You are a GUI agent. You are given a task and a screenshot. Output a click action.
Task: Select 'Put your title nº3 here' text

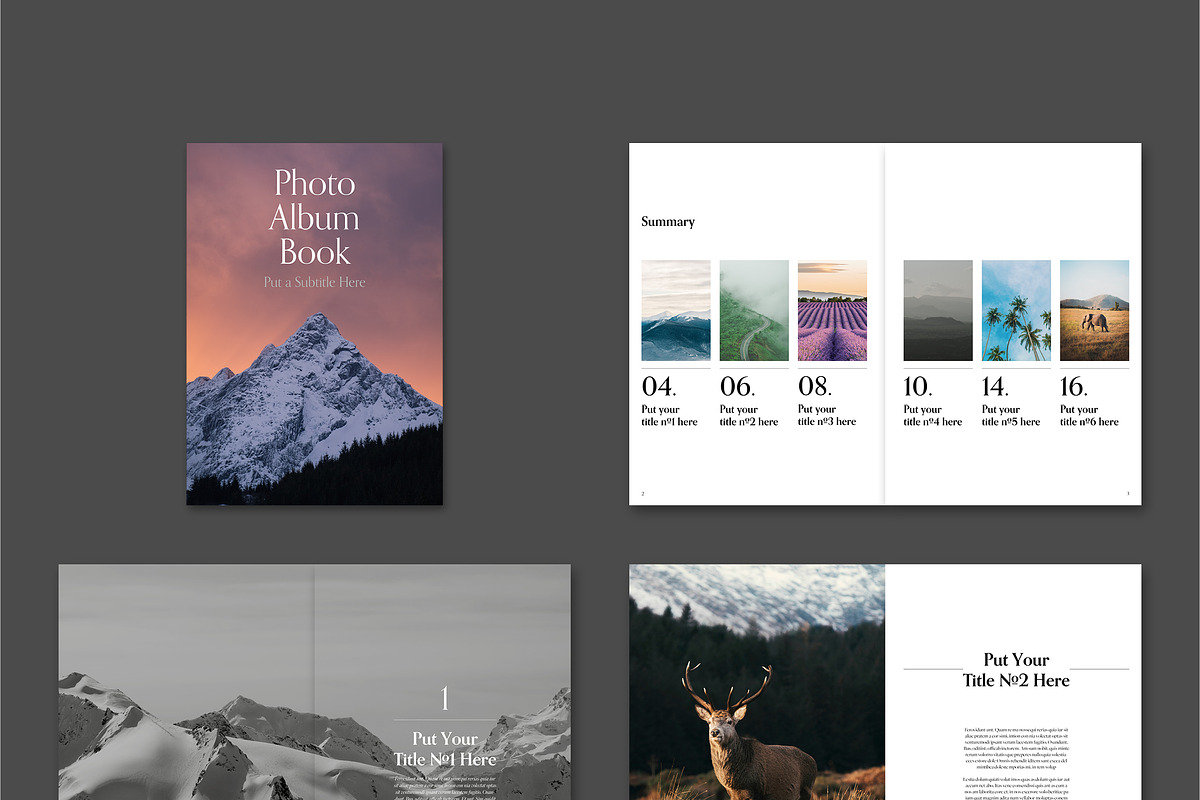tap(827, 416)
